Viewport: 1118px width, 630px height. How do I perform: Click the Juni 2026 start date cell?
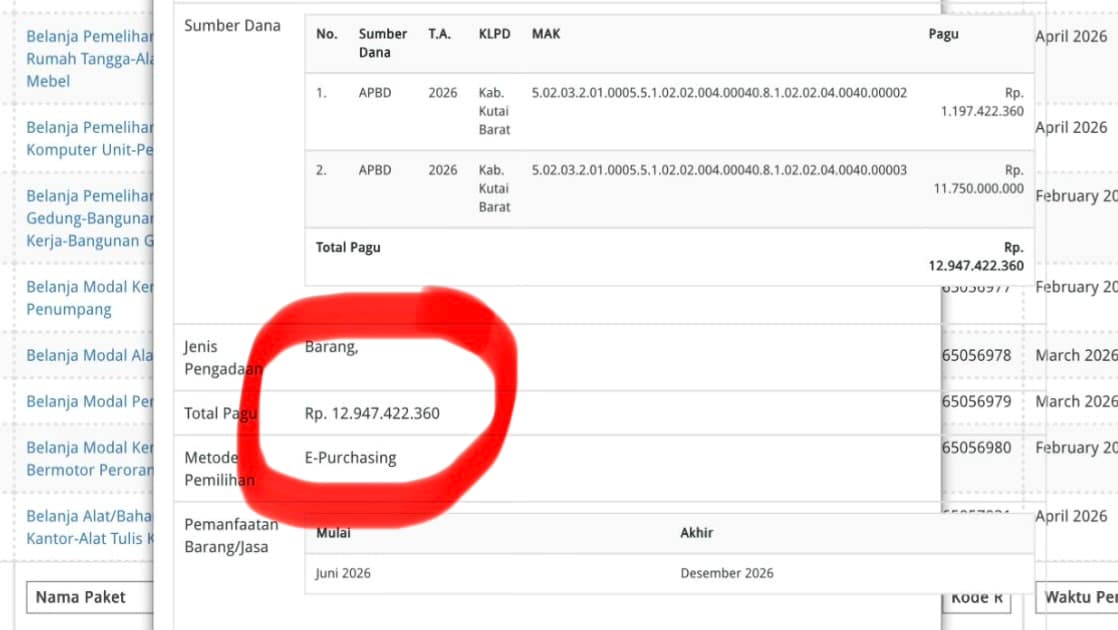coord(343,573)
